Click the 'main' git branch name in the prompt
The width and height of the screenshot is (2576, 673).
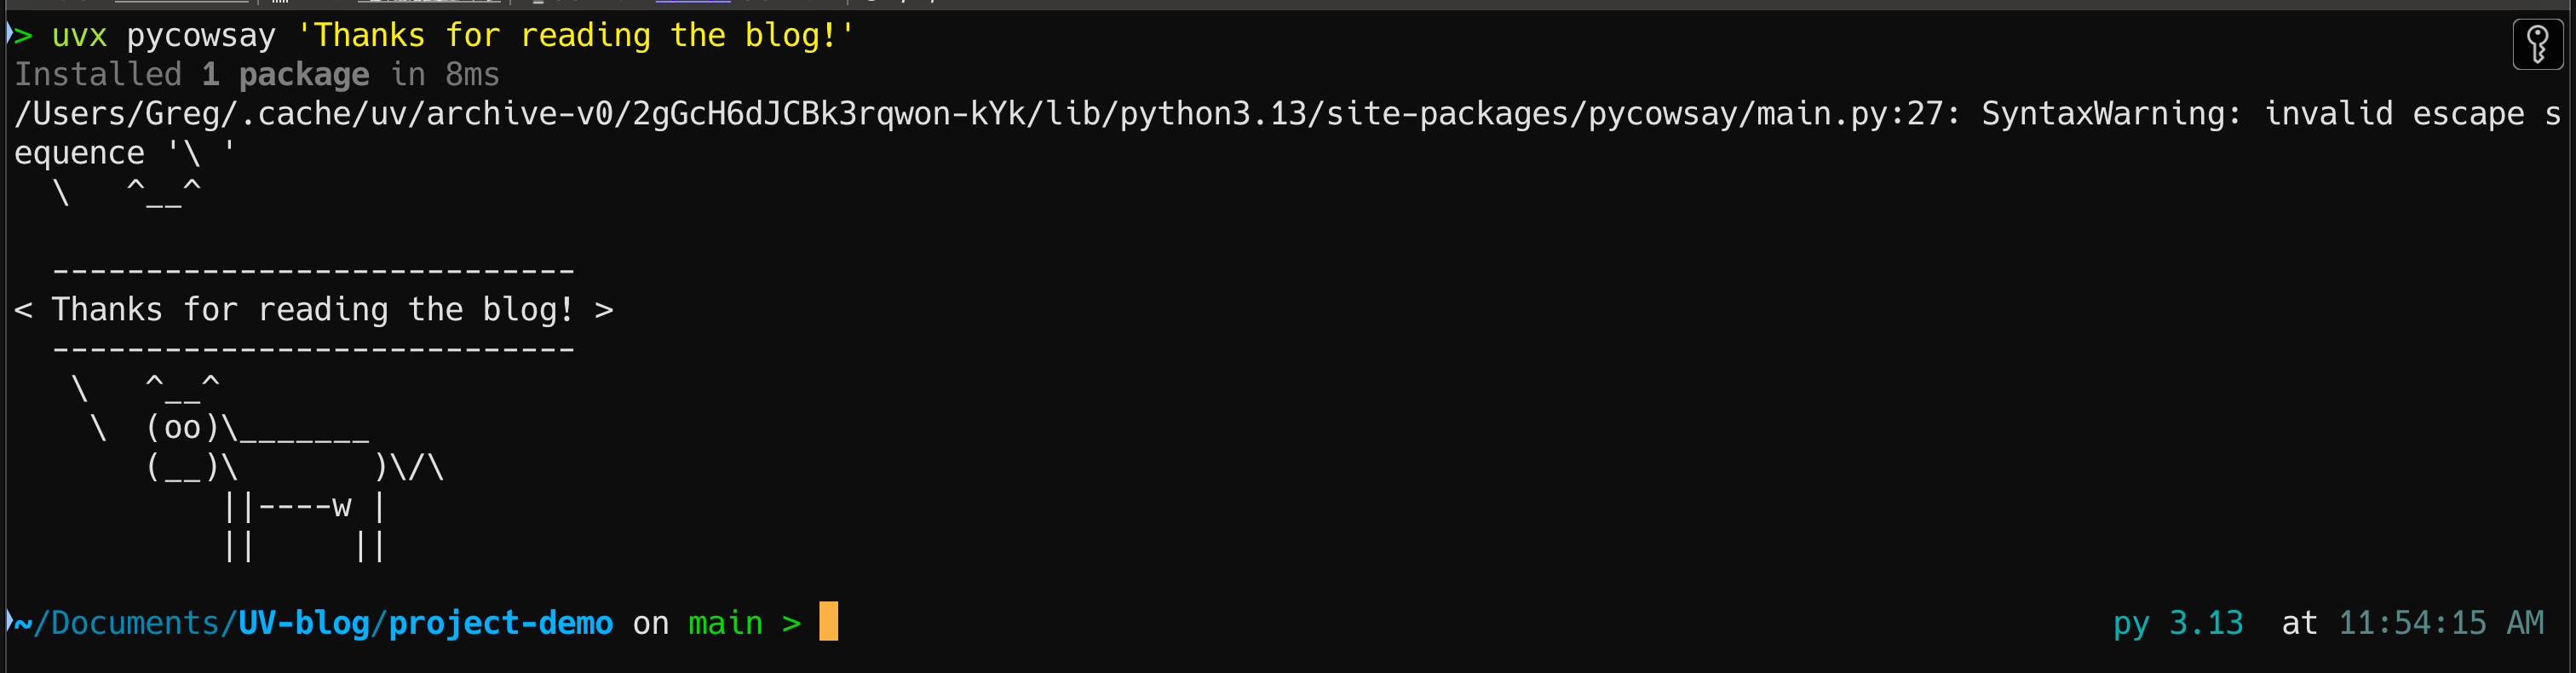tap(725, 624)
